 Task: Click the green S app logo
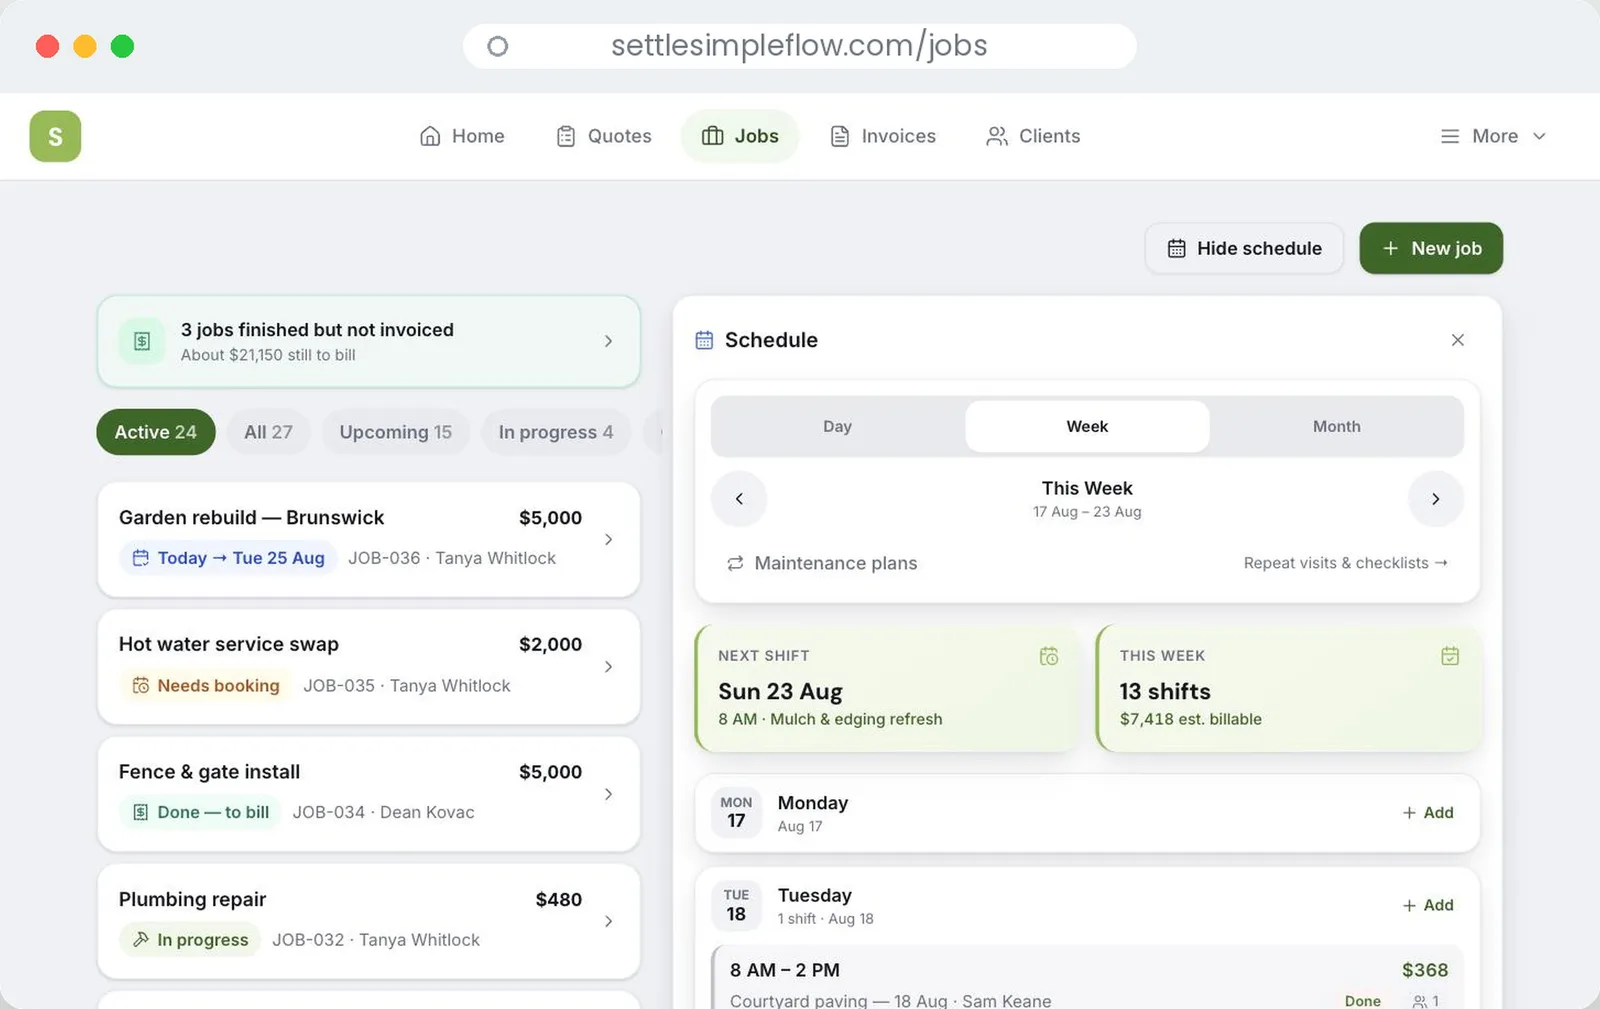coord(55,136)
